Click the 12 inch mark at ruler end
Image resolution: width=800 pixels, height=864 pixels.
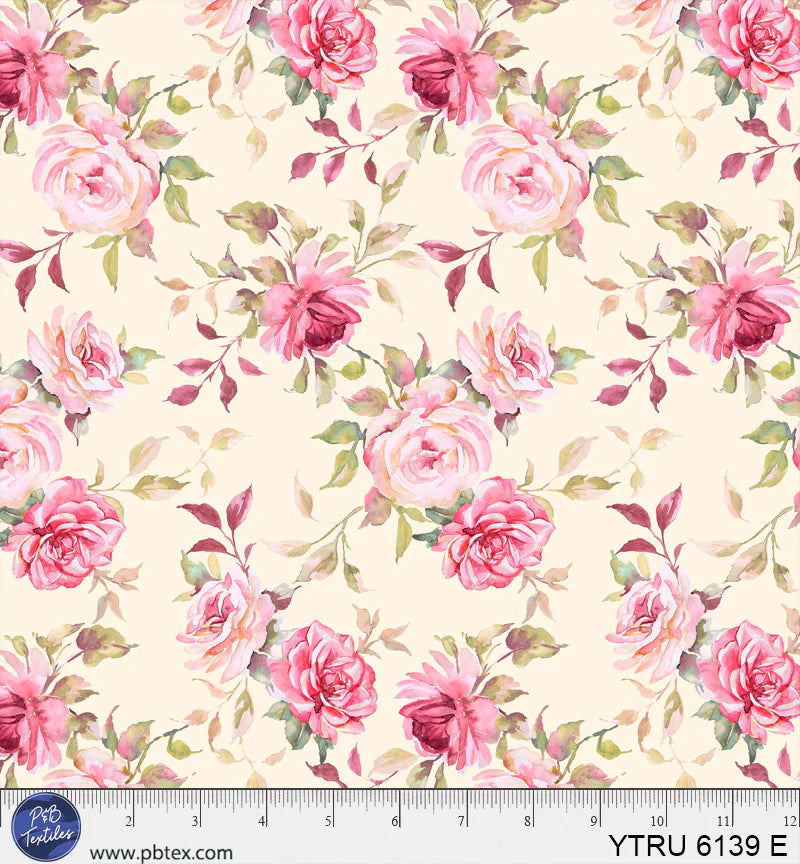(790, 821)
